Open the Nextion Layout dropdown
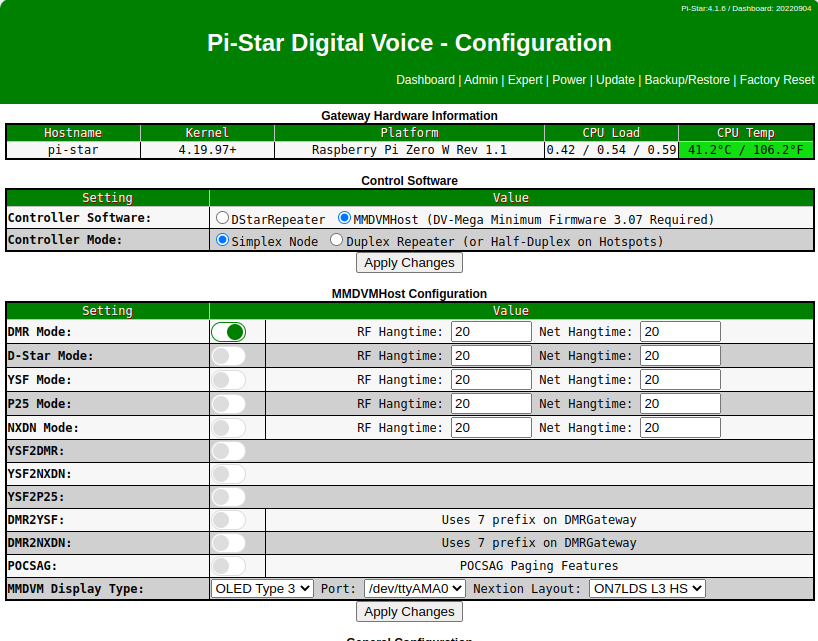 click(647, 589)
